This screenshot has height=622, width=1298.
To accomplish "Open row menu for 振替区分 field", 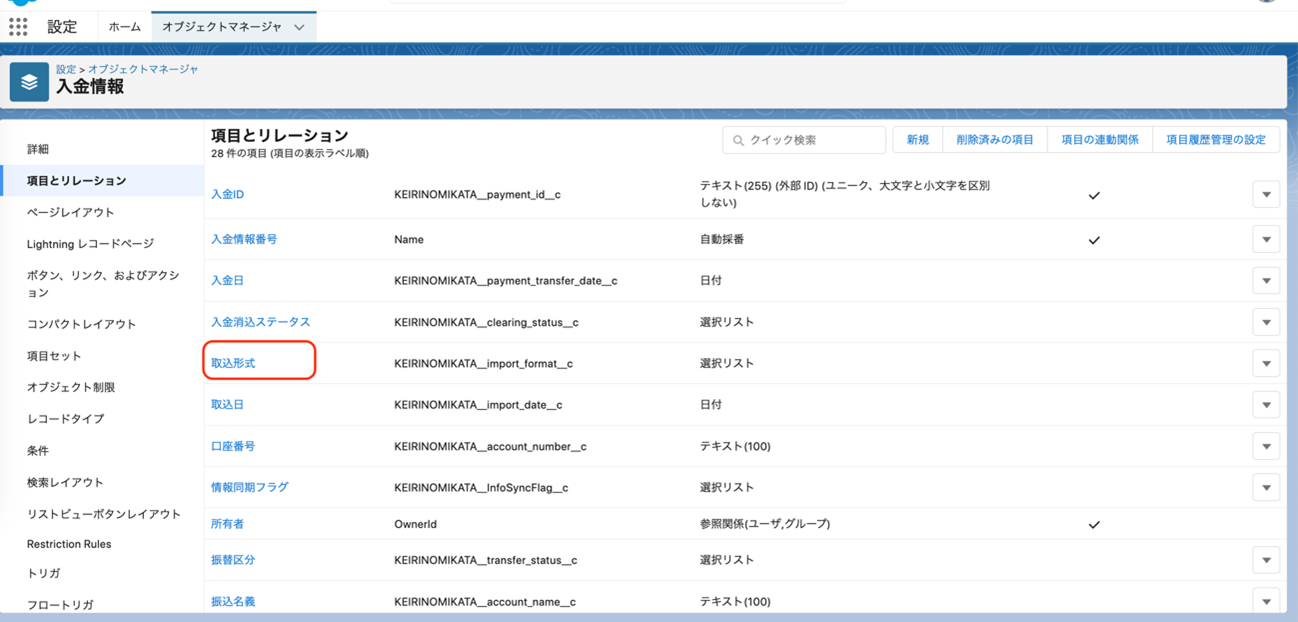I will tap(1266, 561).
